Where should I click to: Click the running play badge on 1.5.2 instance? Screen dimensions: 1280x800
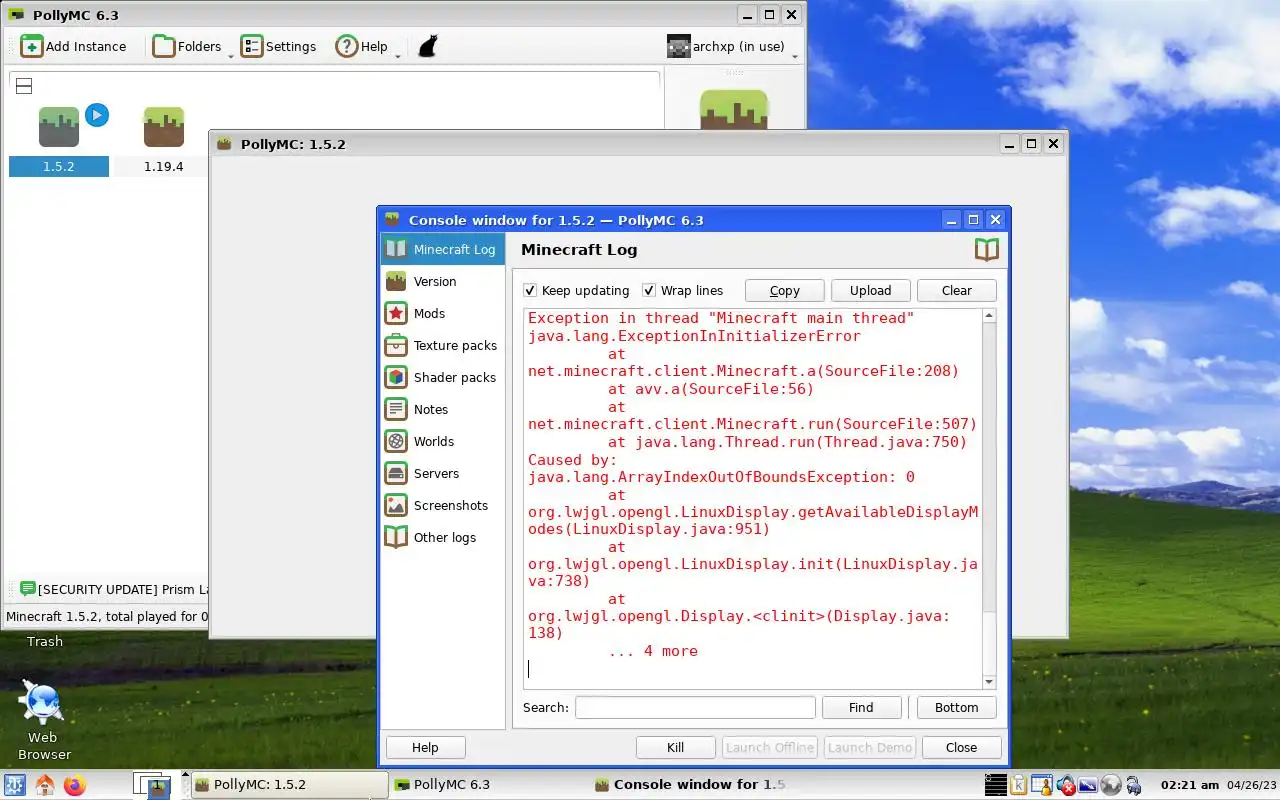96,115
